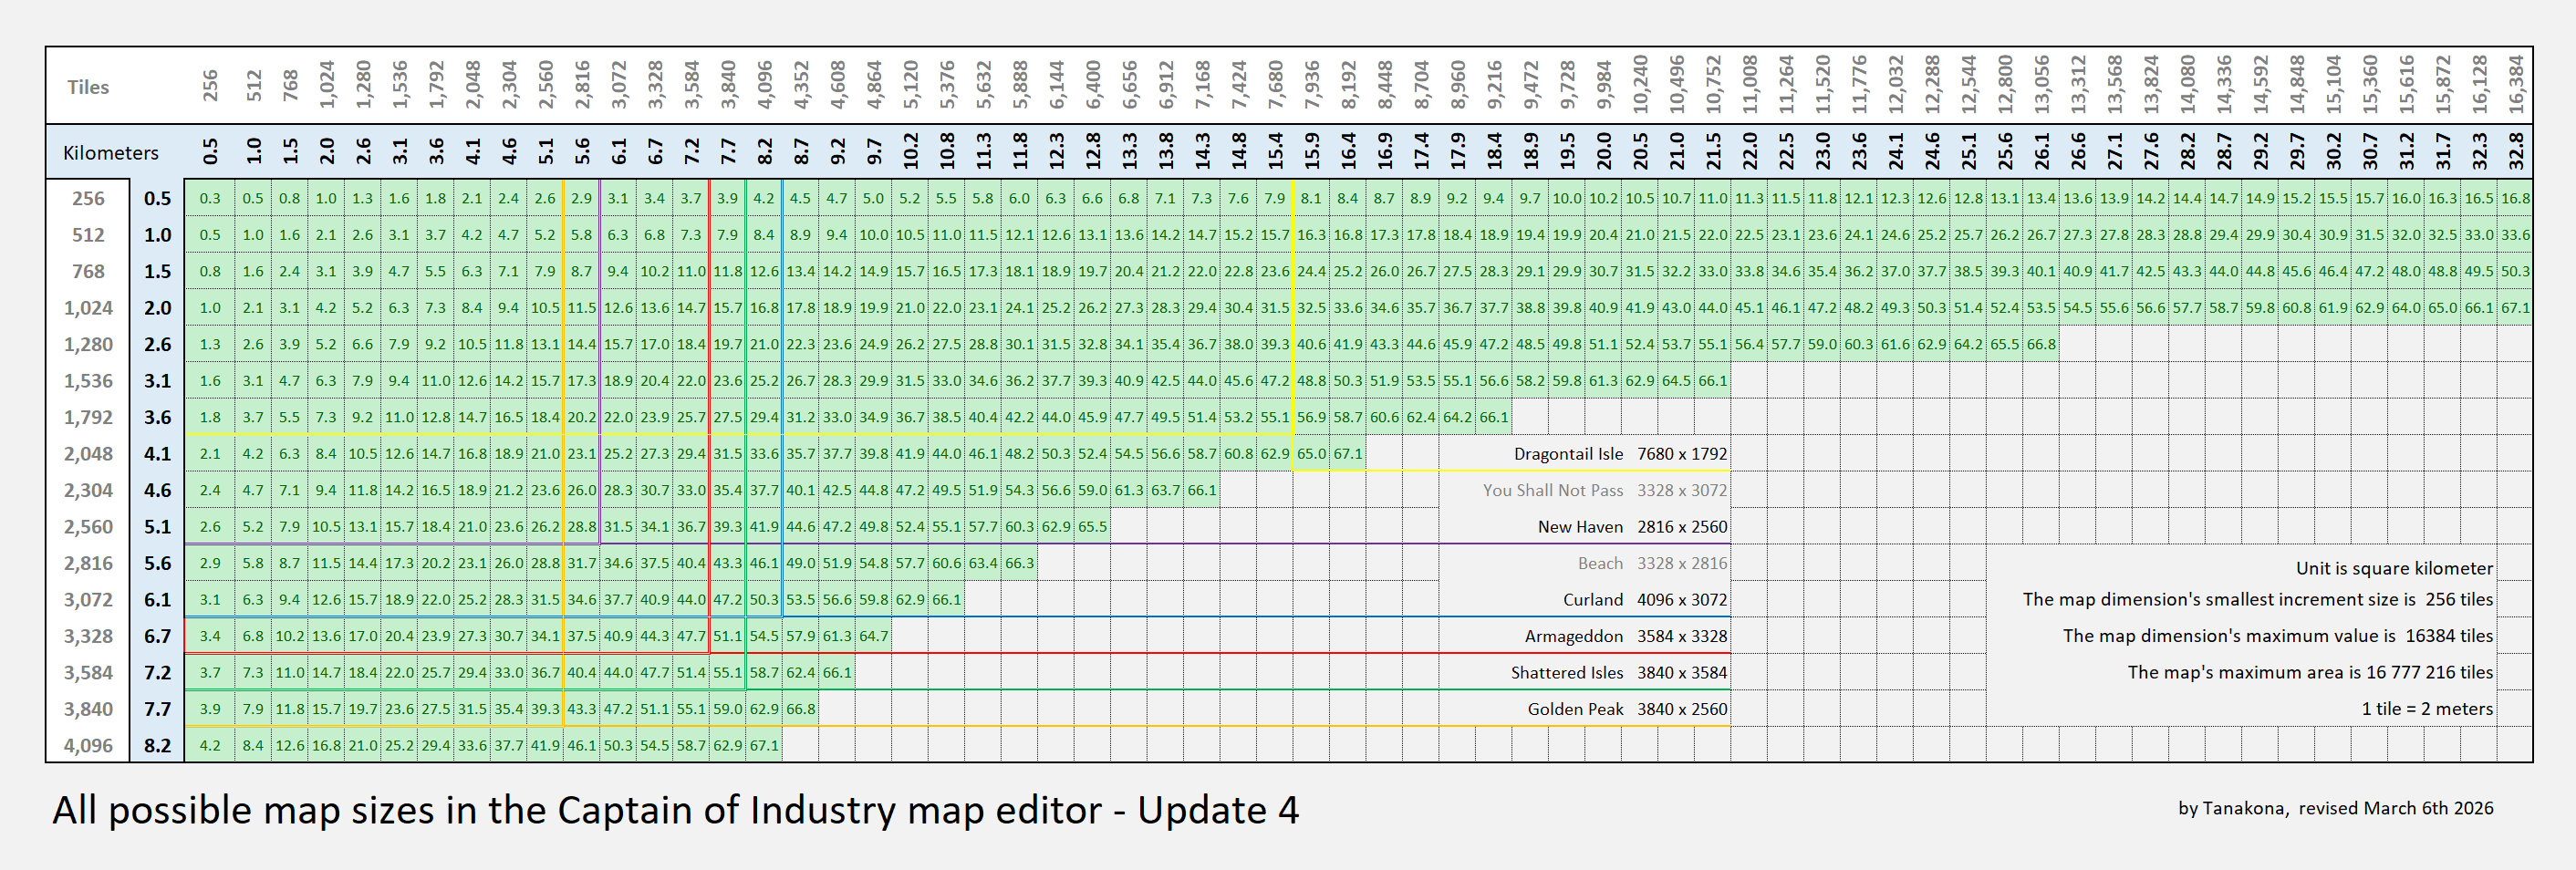Select the 4,096 tiles row header
This screenshot has width=2576, height=870.
(88, 745)
